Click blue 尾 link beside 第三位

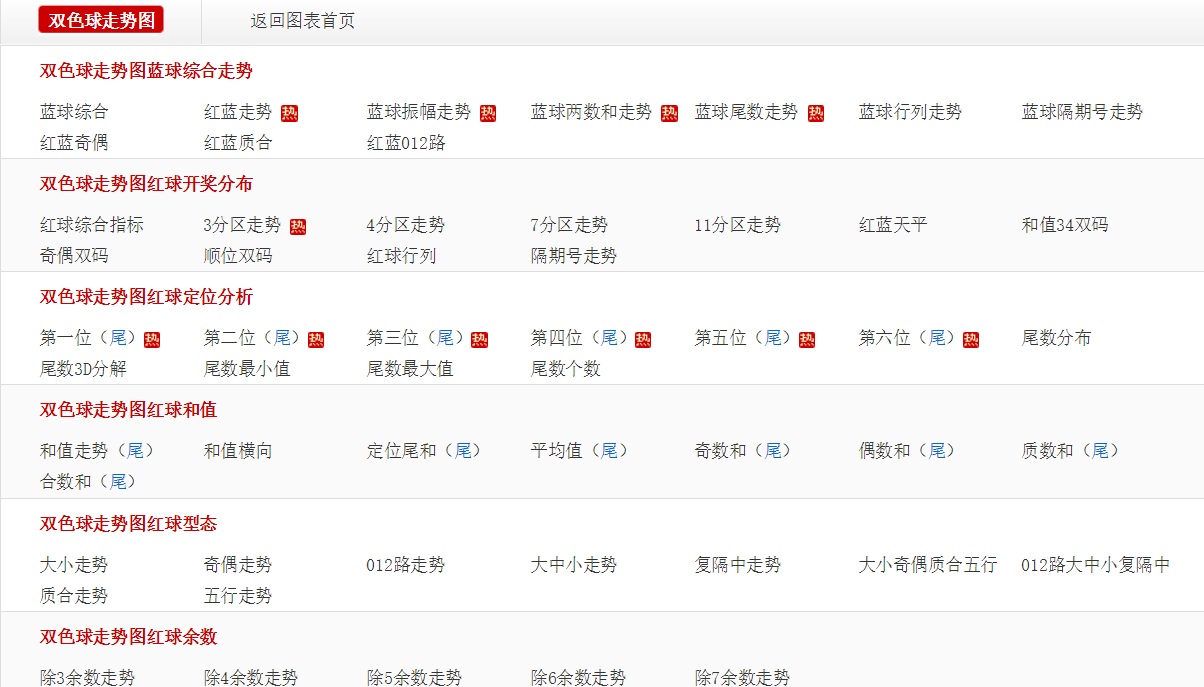tap(444, 338)
